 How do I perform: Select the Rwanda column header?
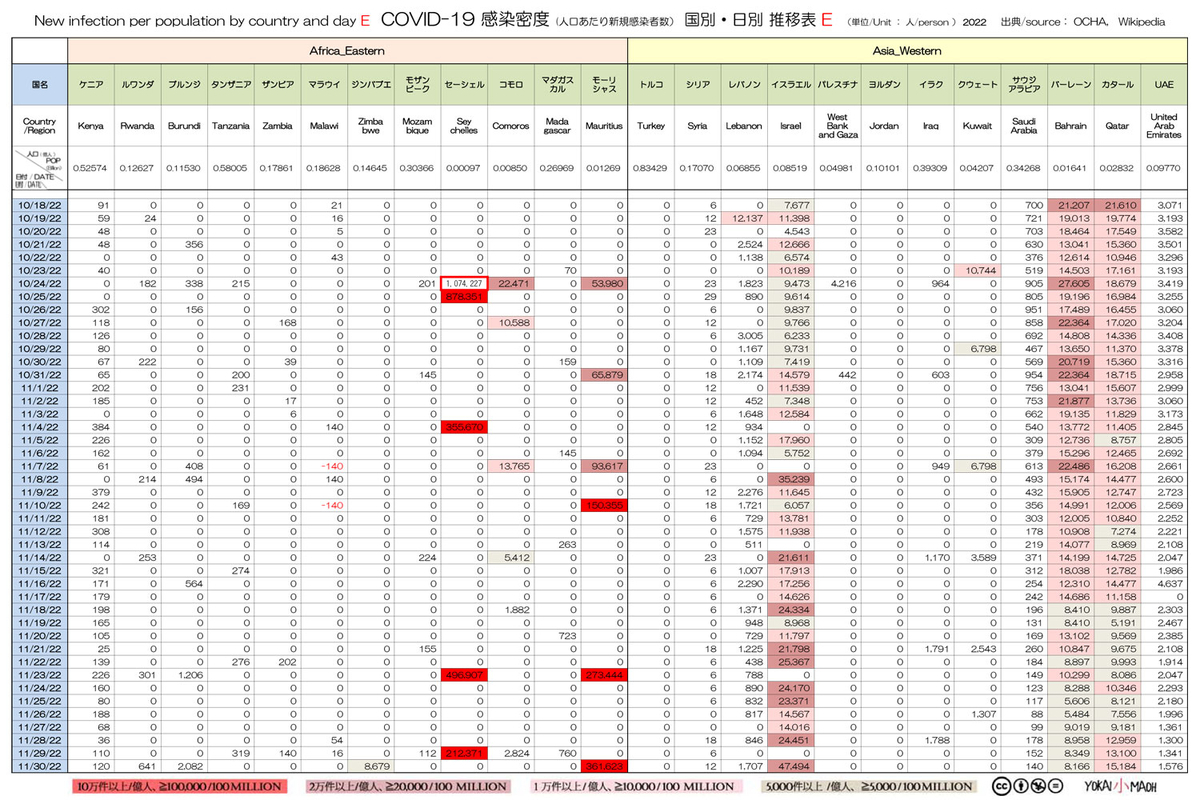coord(137,126)
